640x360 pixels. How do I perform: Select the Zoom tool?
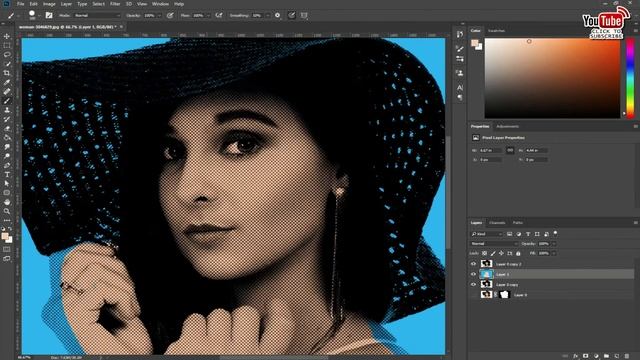(7, 211)
